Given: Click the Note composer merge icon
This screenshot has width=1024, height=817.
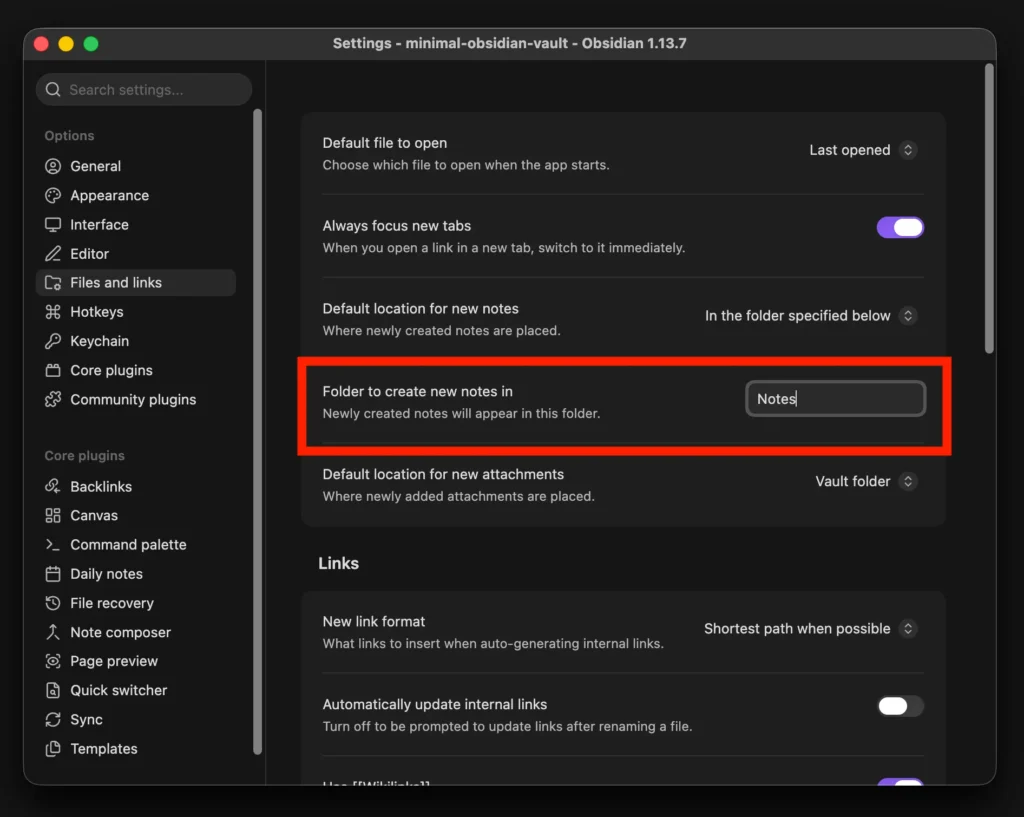Looking at the screenshot, I should [x=53, y=632].
